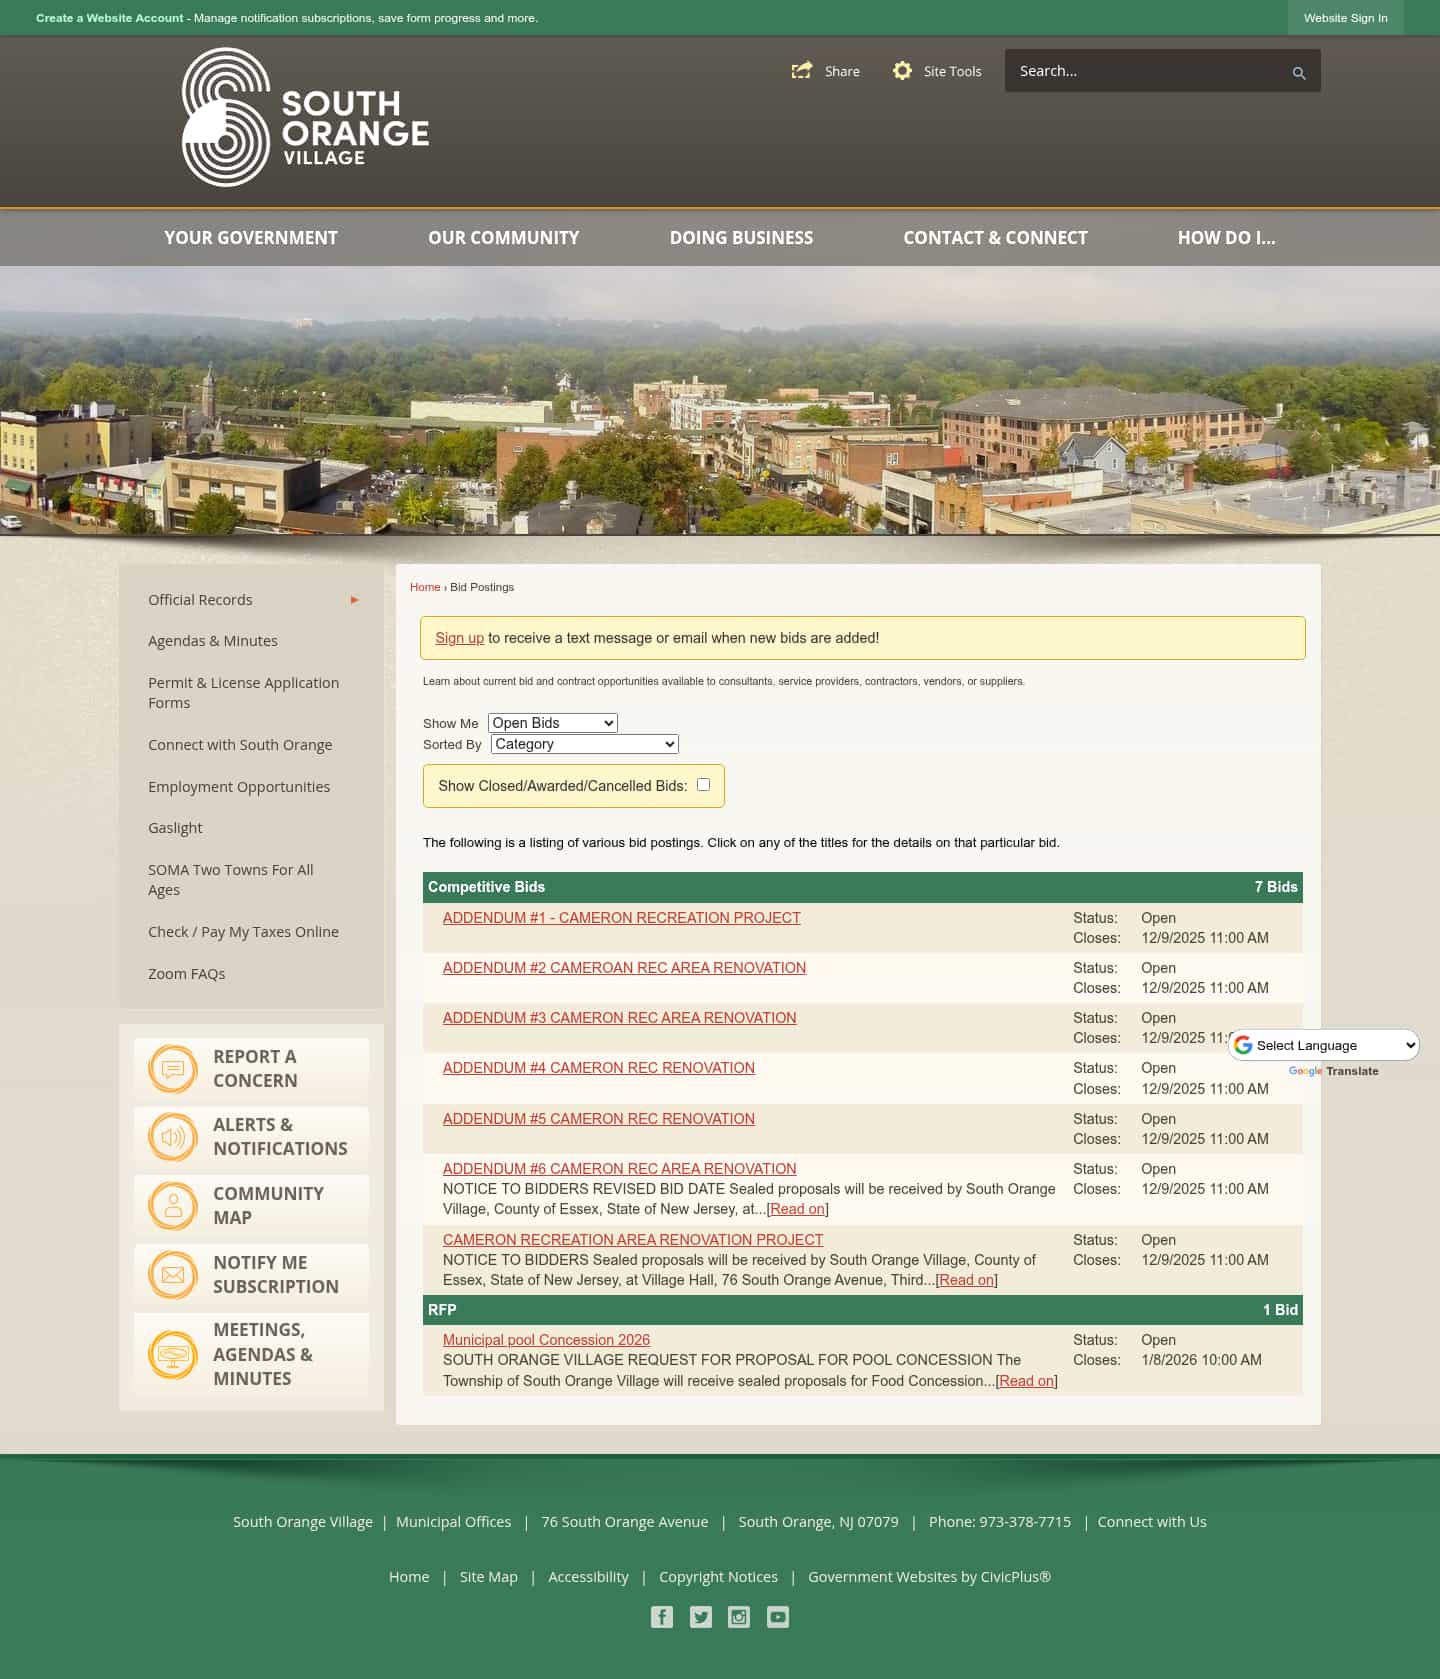The width and height of the screenshot is (1440, 1679).
Task: Open Addendum #5 Cameron Rec Renovation
Action: coord(599,1119)
